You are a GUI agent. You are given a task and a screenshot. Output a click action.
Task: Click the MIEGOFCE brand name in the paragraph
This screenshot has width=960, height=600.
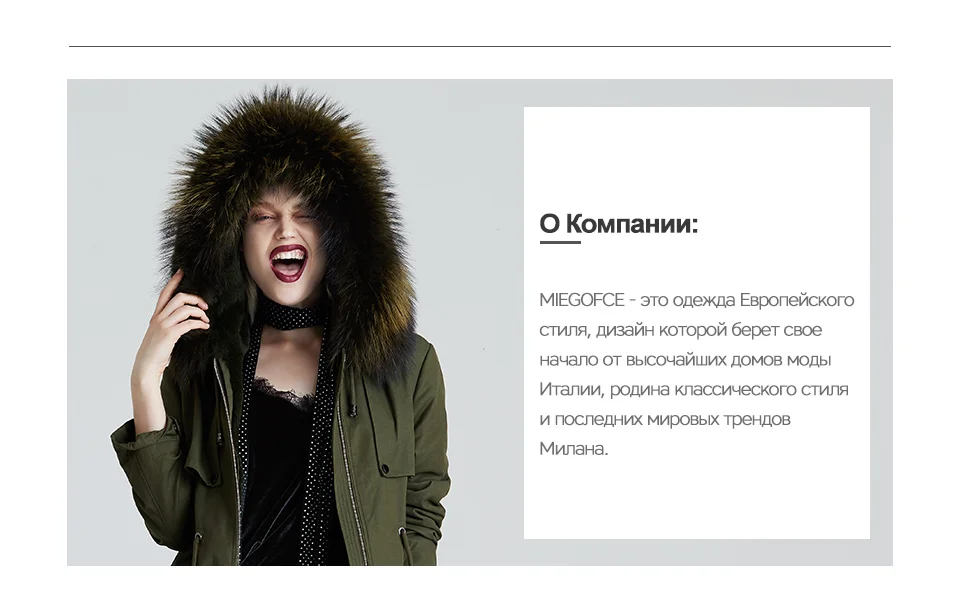coord(582,300)
